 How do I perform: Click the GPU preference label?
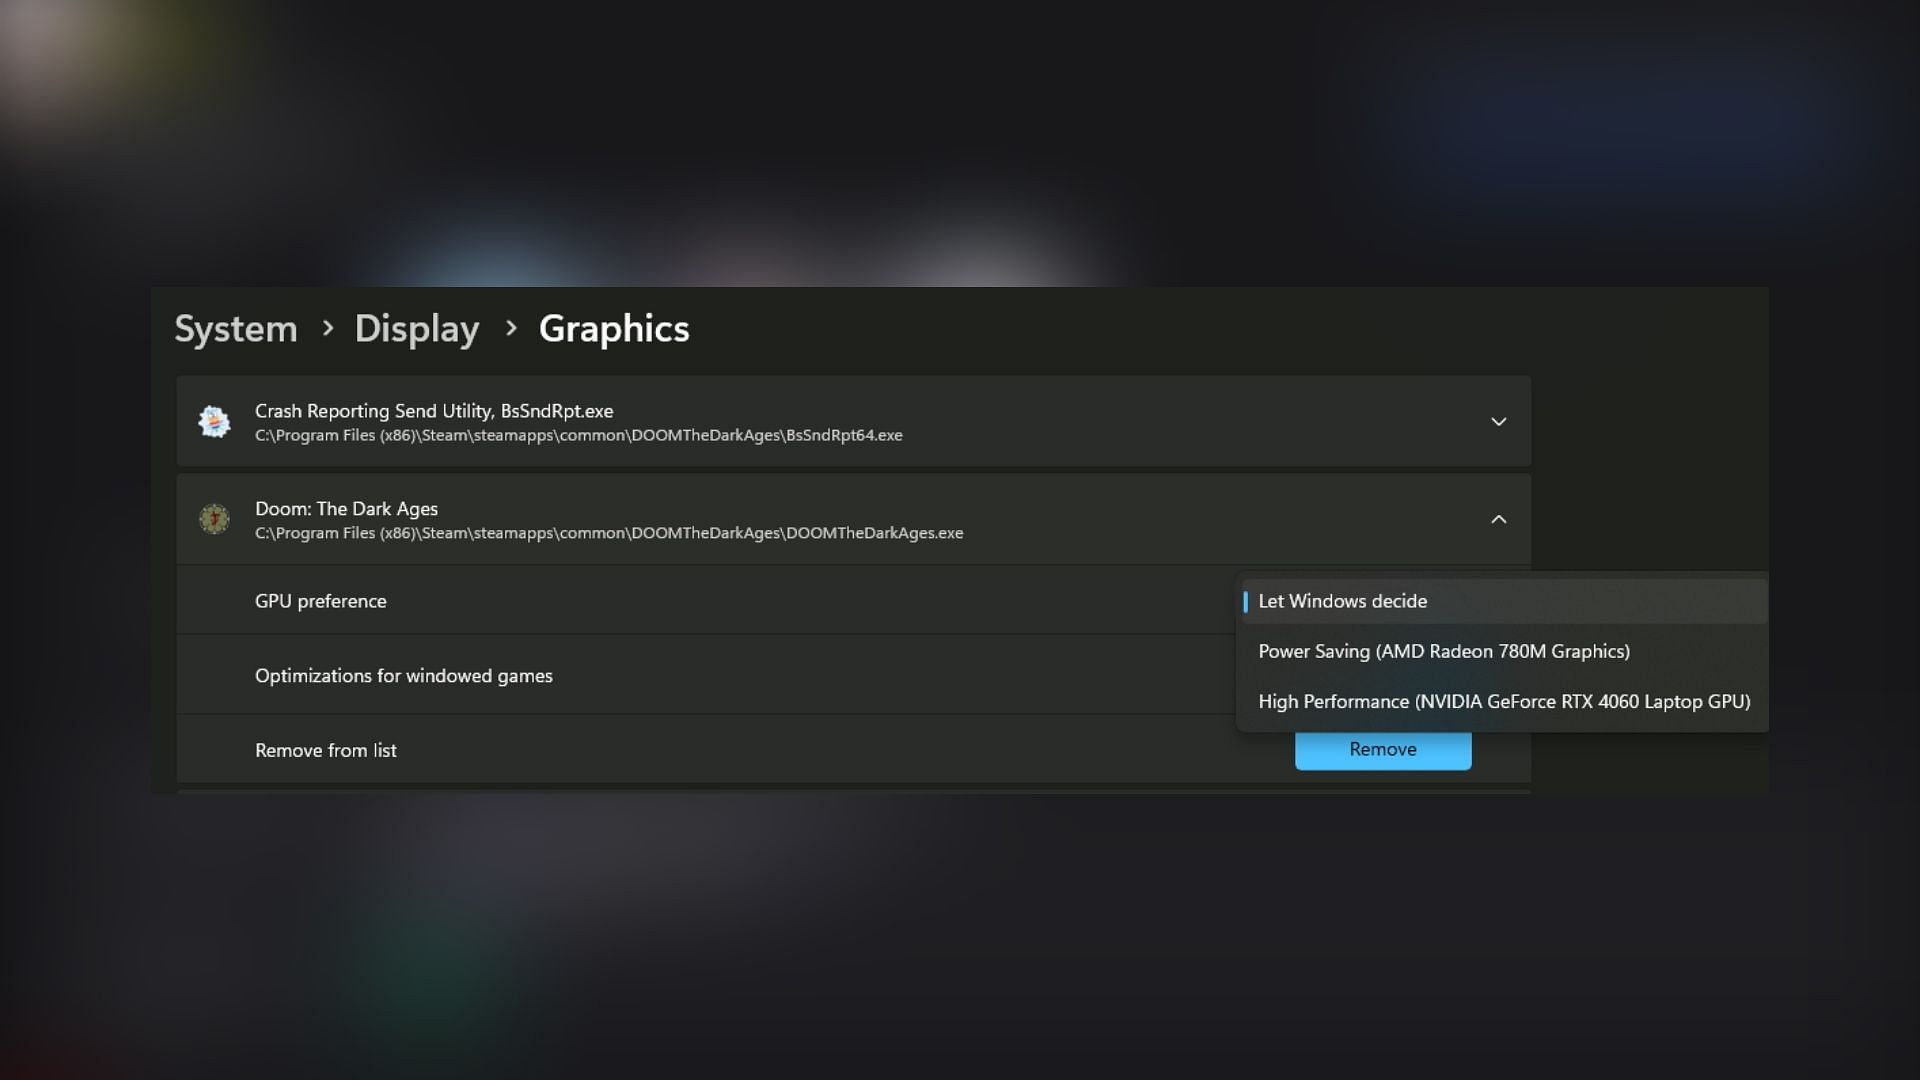(x=320, y=601)
